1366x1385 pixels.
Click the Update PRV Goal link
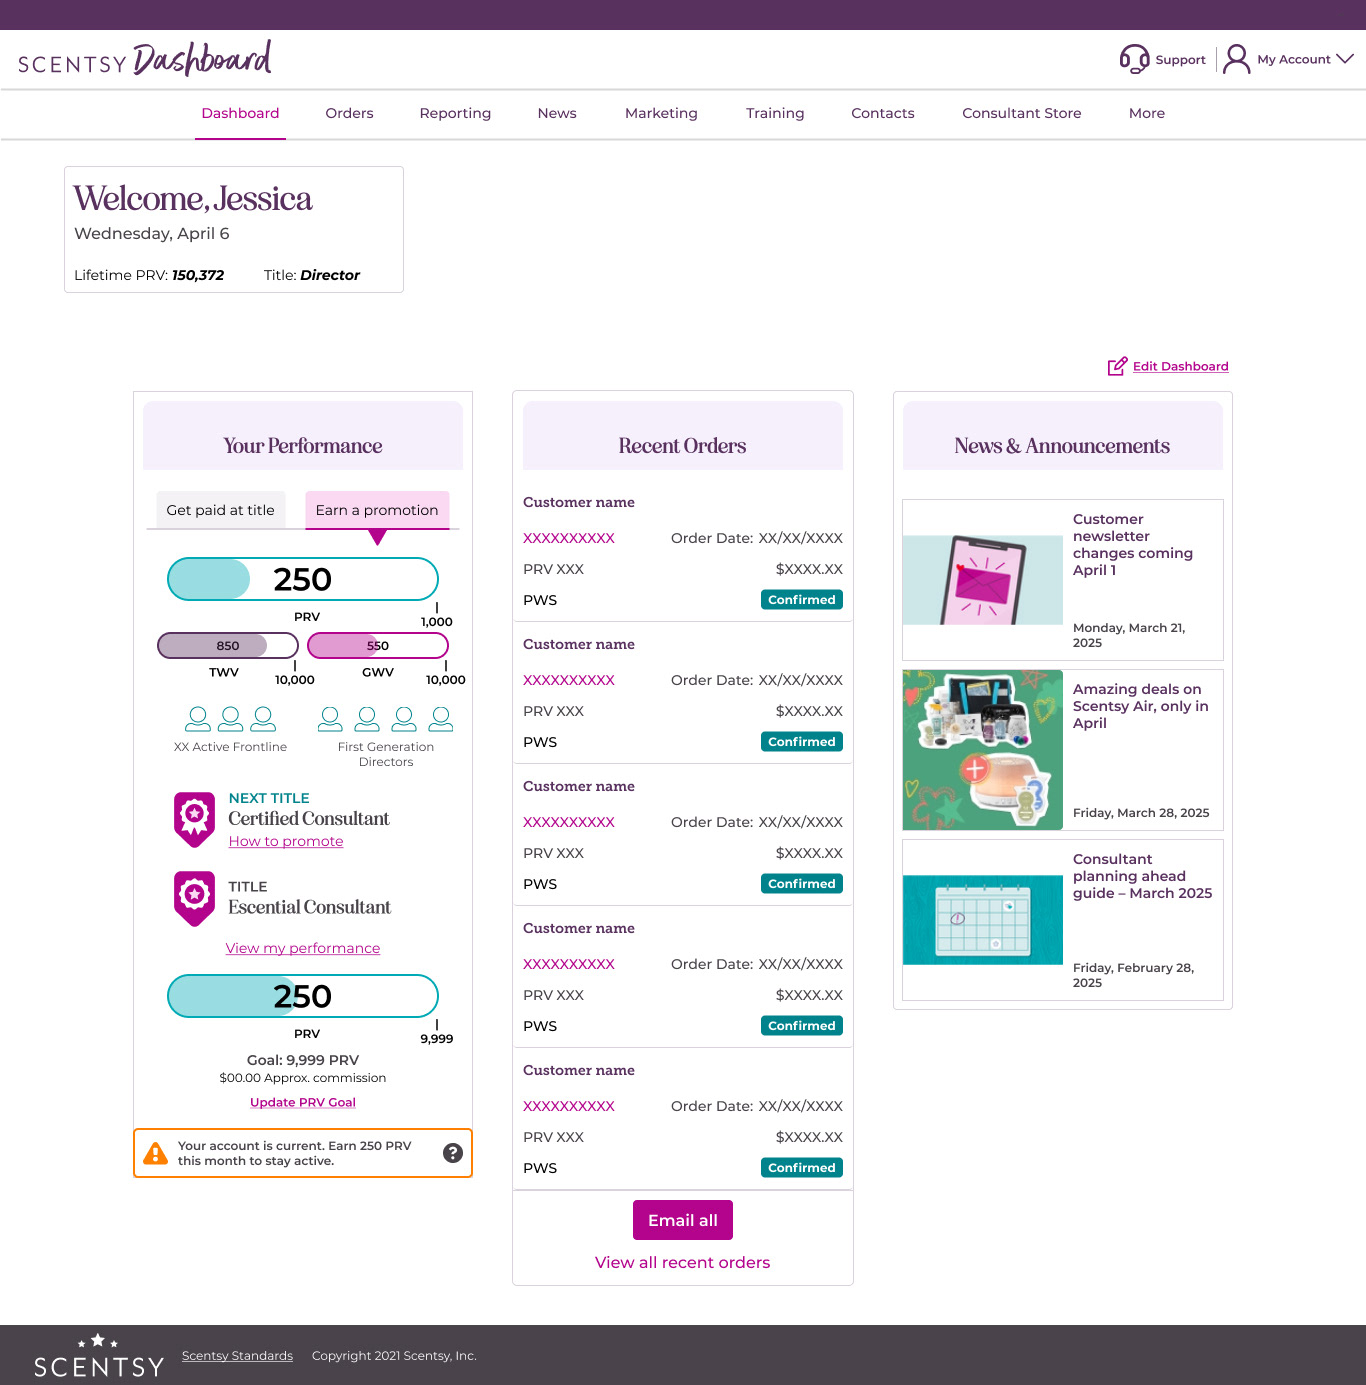click(303, 1102)
